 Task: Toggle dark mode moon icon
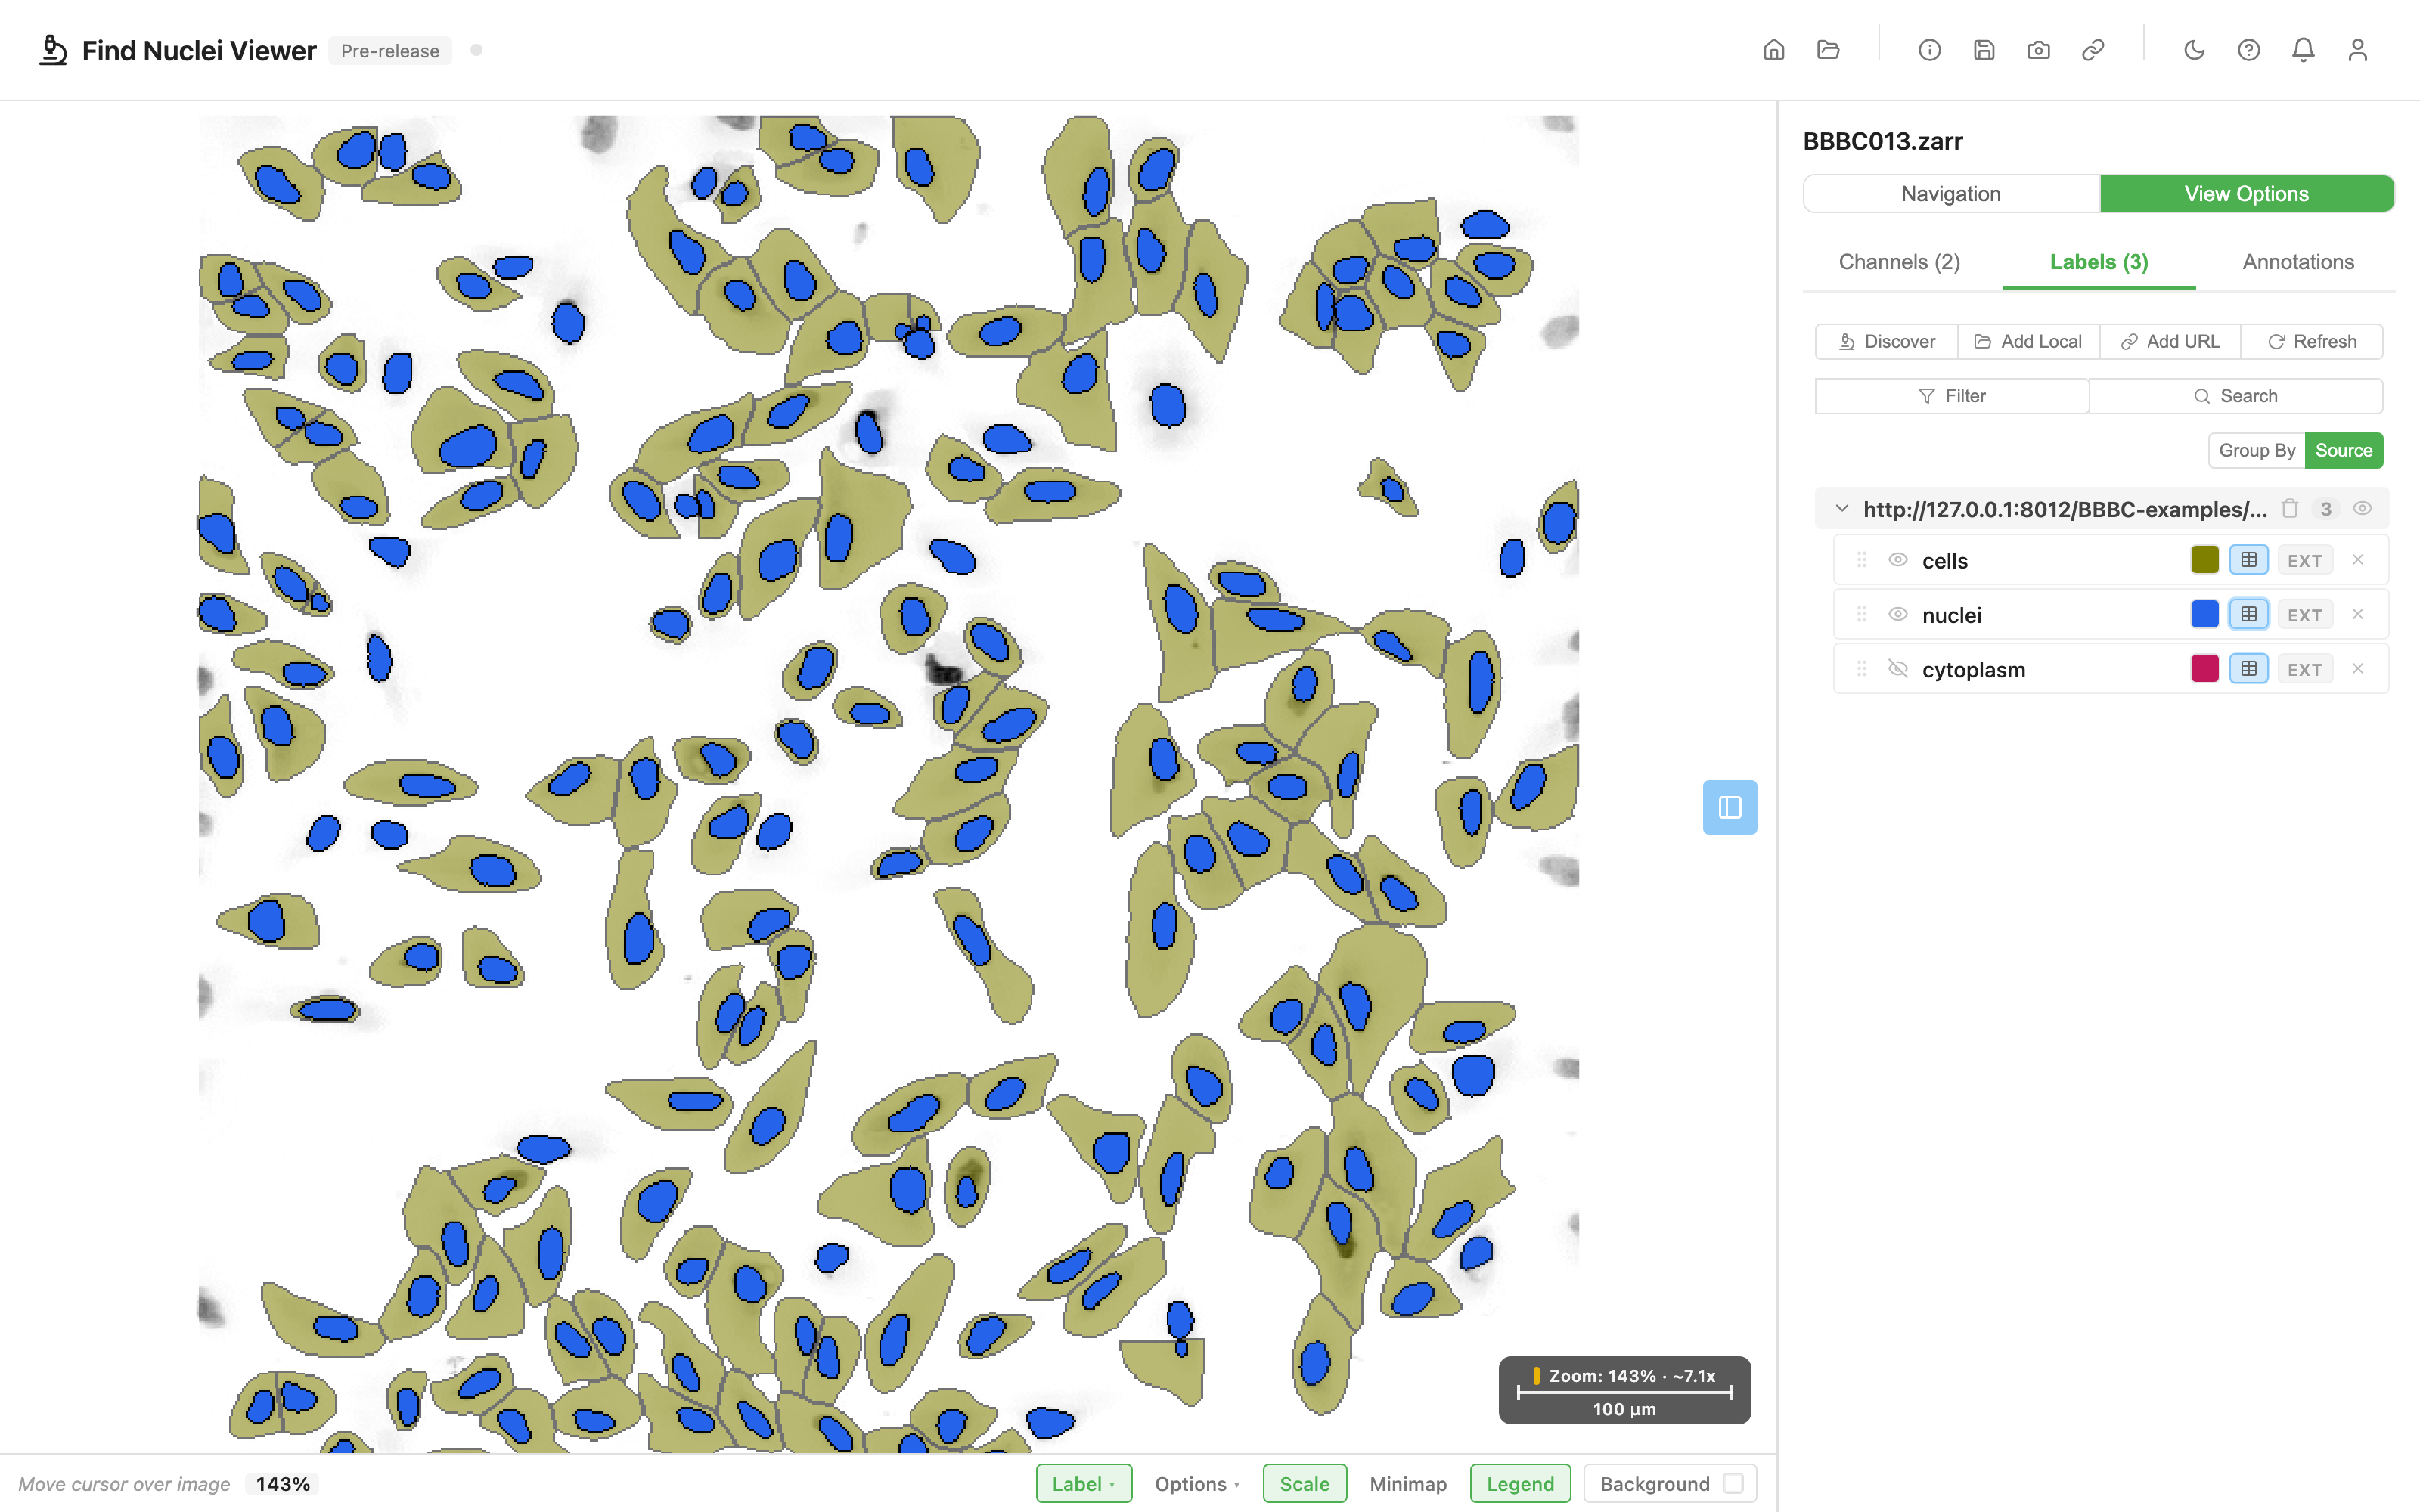pos(2194,50)
